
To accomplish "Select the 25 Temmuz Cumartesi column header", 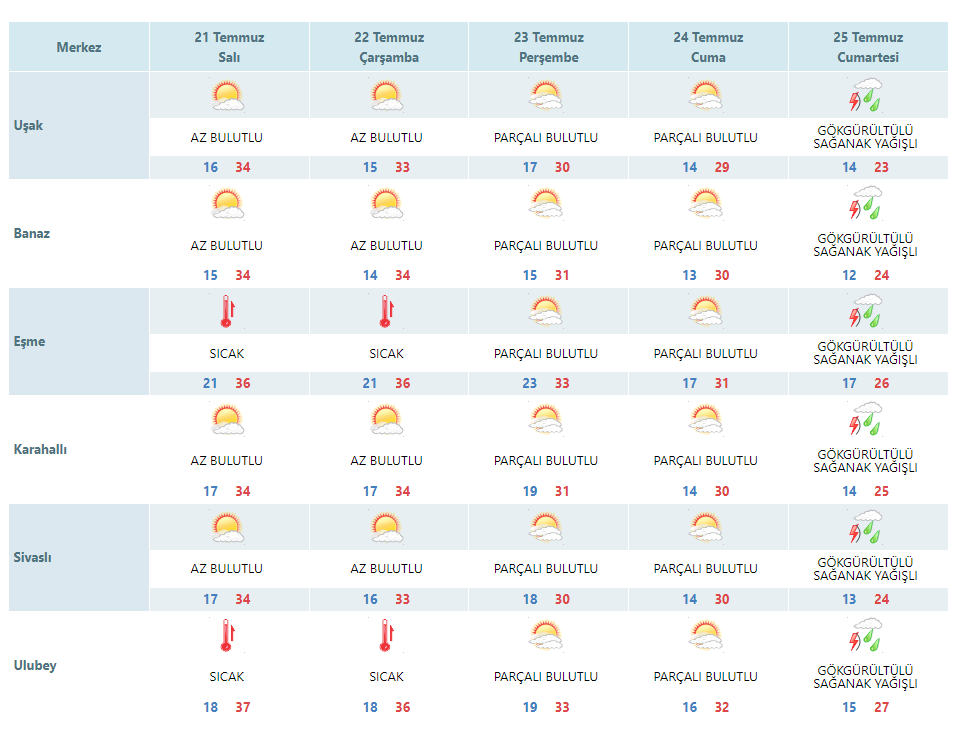I will (868, 47).
